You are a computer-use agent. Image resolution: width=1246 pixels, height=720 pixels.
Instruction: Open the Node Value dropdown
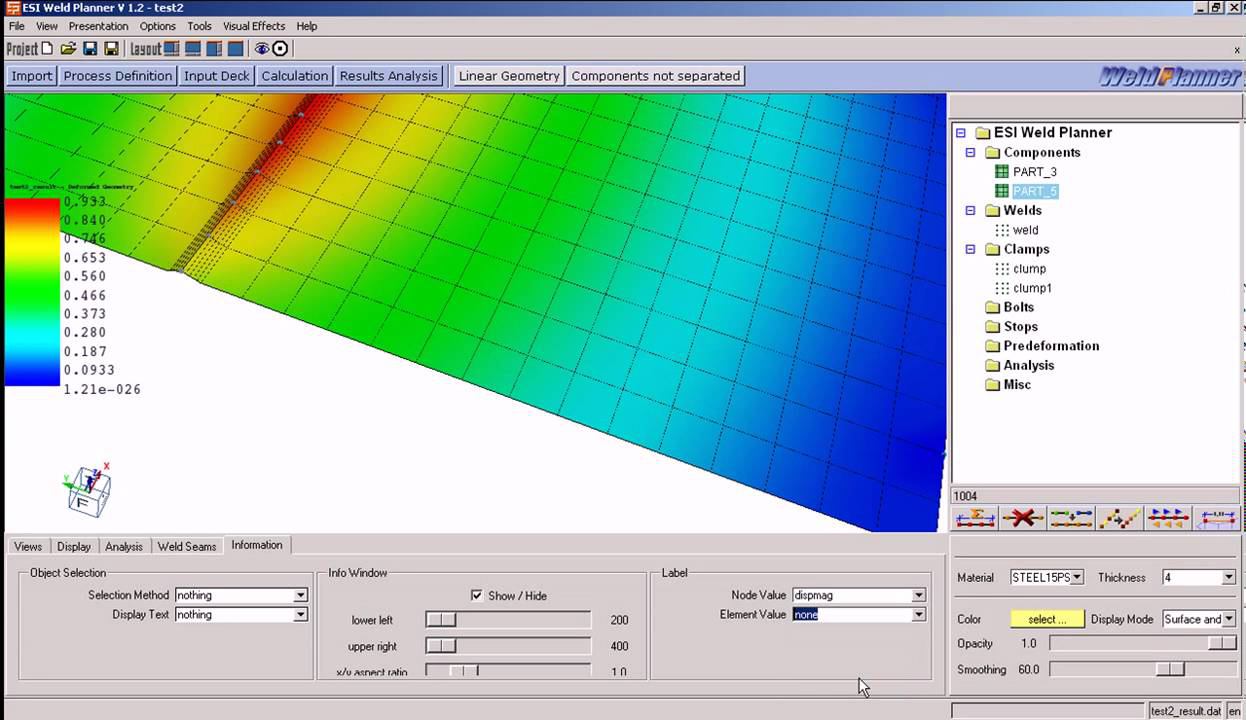(x=918, y=595)
